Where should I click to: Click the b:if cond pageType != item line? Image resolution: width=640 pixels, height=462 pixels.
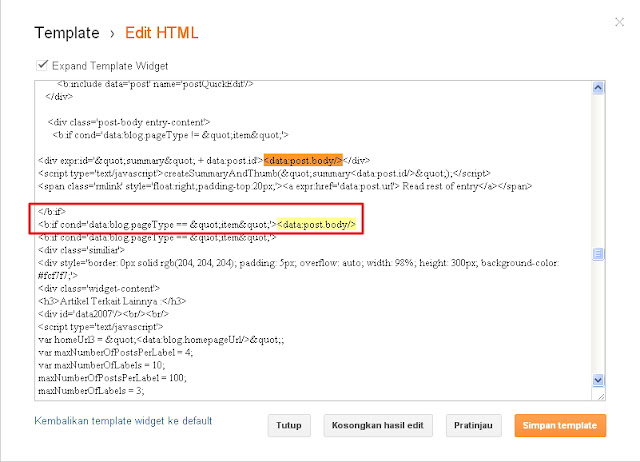click(x=170, y=135)
